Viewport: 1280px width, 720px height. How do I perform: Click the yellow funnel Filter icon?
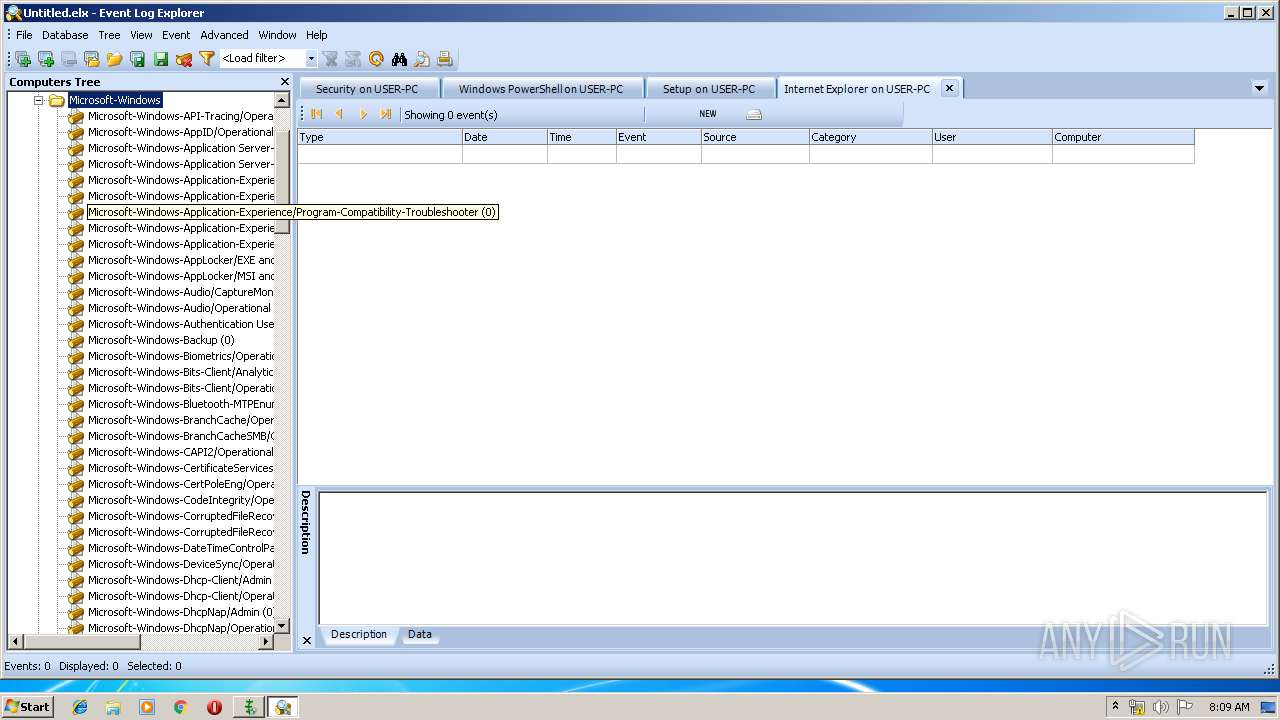207,59
